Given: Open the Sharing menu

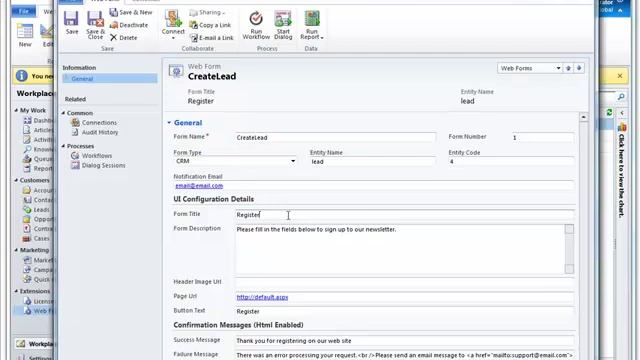Looking at the screenshot, I should pyautogui.click(x=207, y=13).
